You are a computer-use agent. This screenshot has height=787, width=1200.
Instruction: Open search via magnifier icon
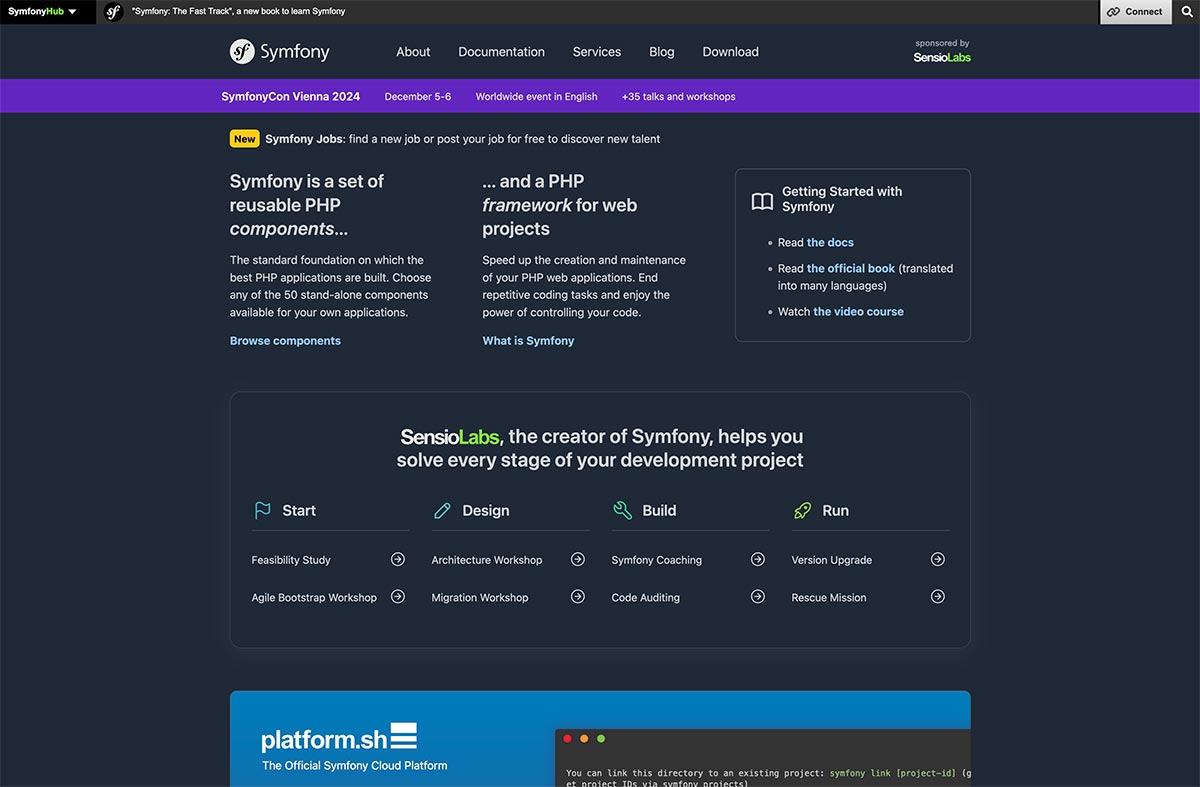tap(1186, 12)
